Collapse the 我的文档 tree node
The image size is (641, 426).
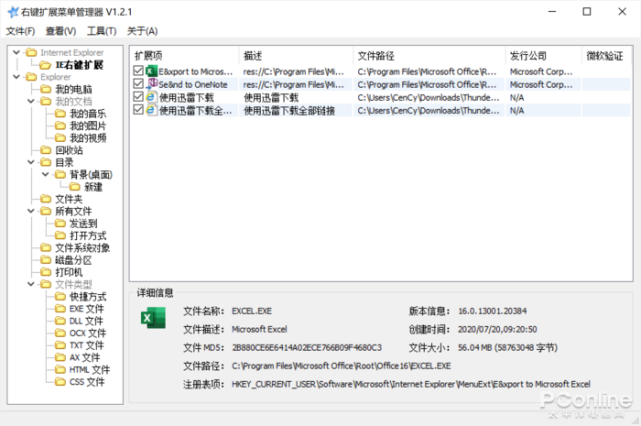(x=31, y=101)
